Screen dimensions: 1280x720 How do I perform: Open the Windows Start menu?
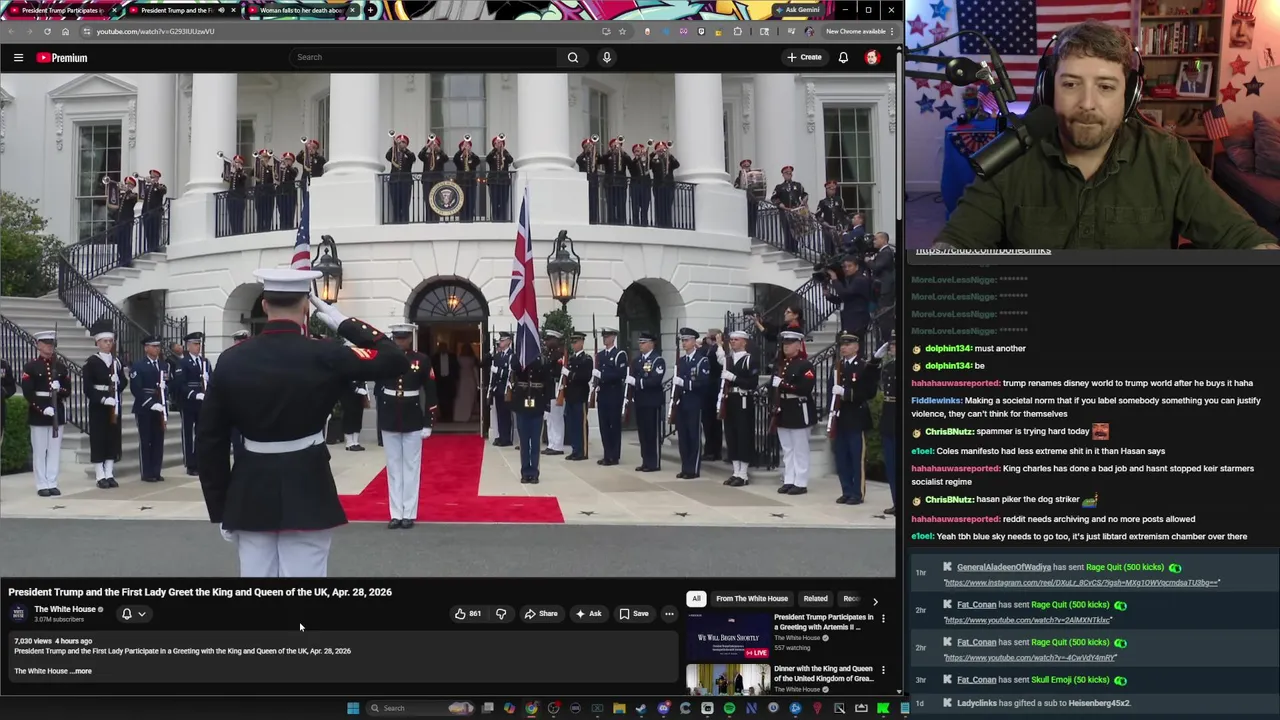[x=353, y=708]
